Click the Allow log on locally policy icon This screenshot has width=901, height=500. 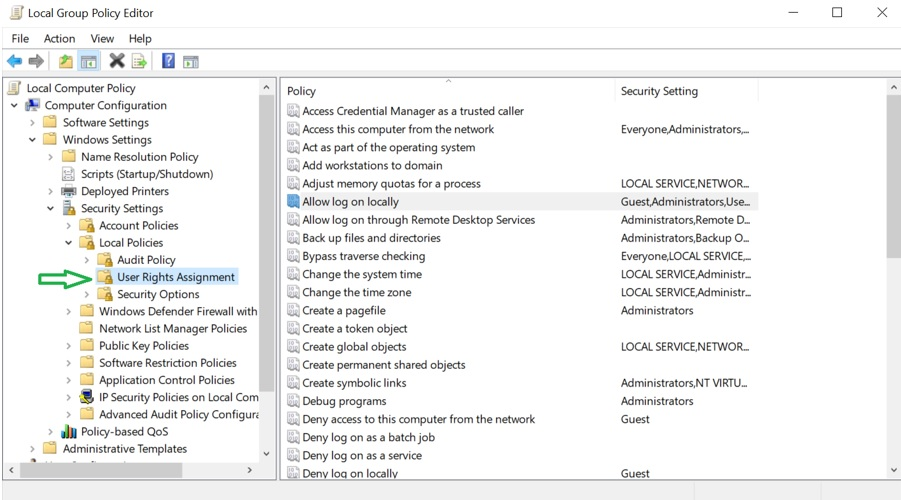pyautogui.click(x=293, y=202)
